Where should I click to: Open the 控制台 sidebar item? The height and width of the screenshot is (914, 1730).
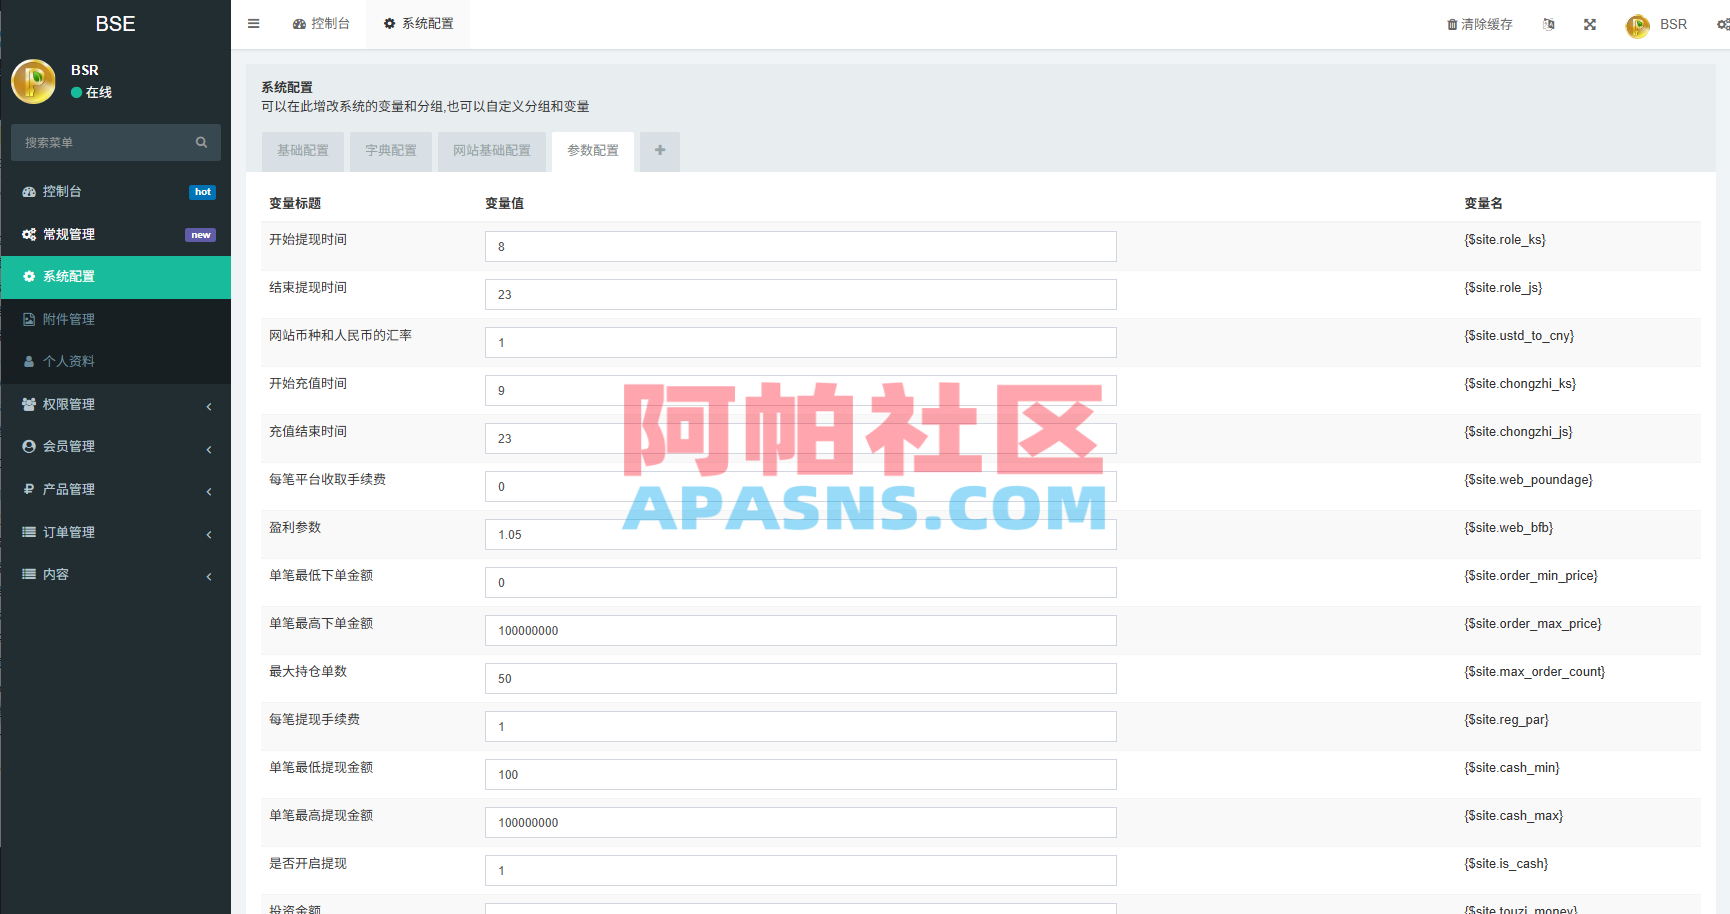[116, 191]
